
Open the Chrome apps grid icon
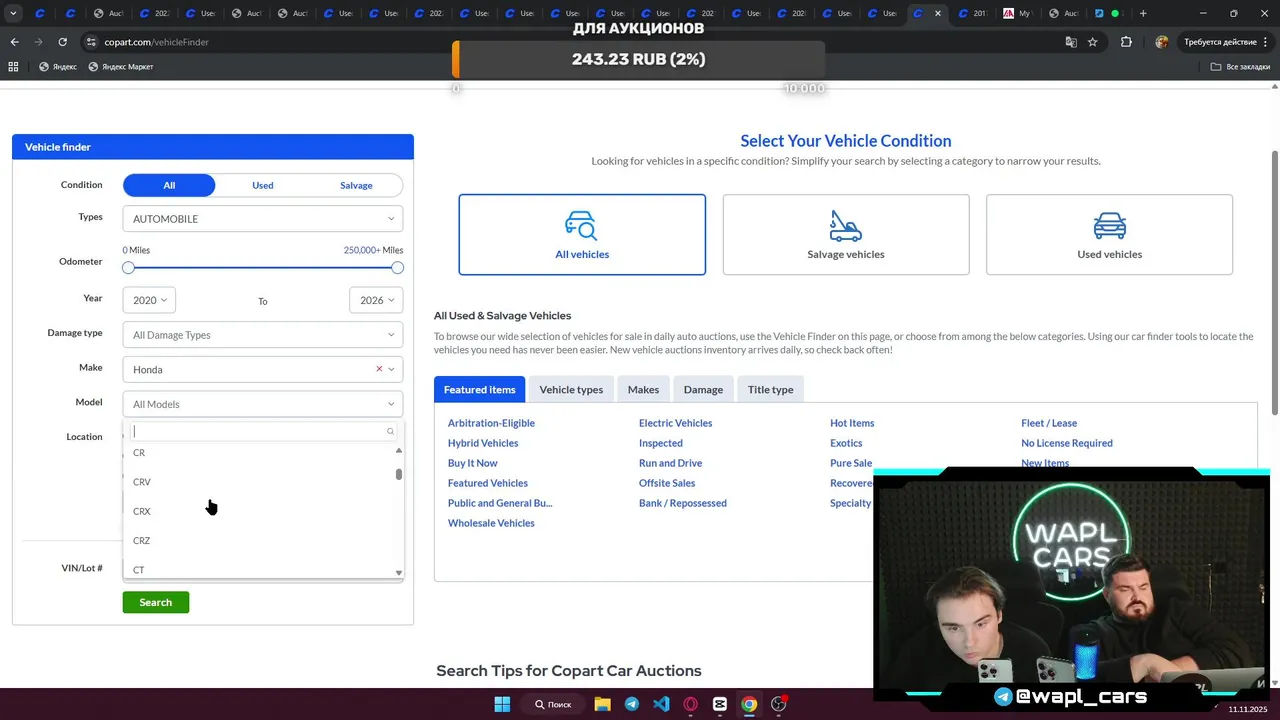13,67
